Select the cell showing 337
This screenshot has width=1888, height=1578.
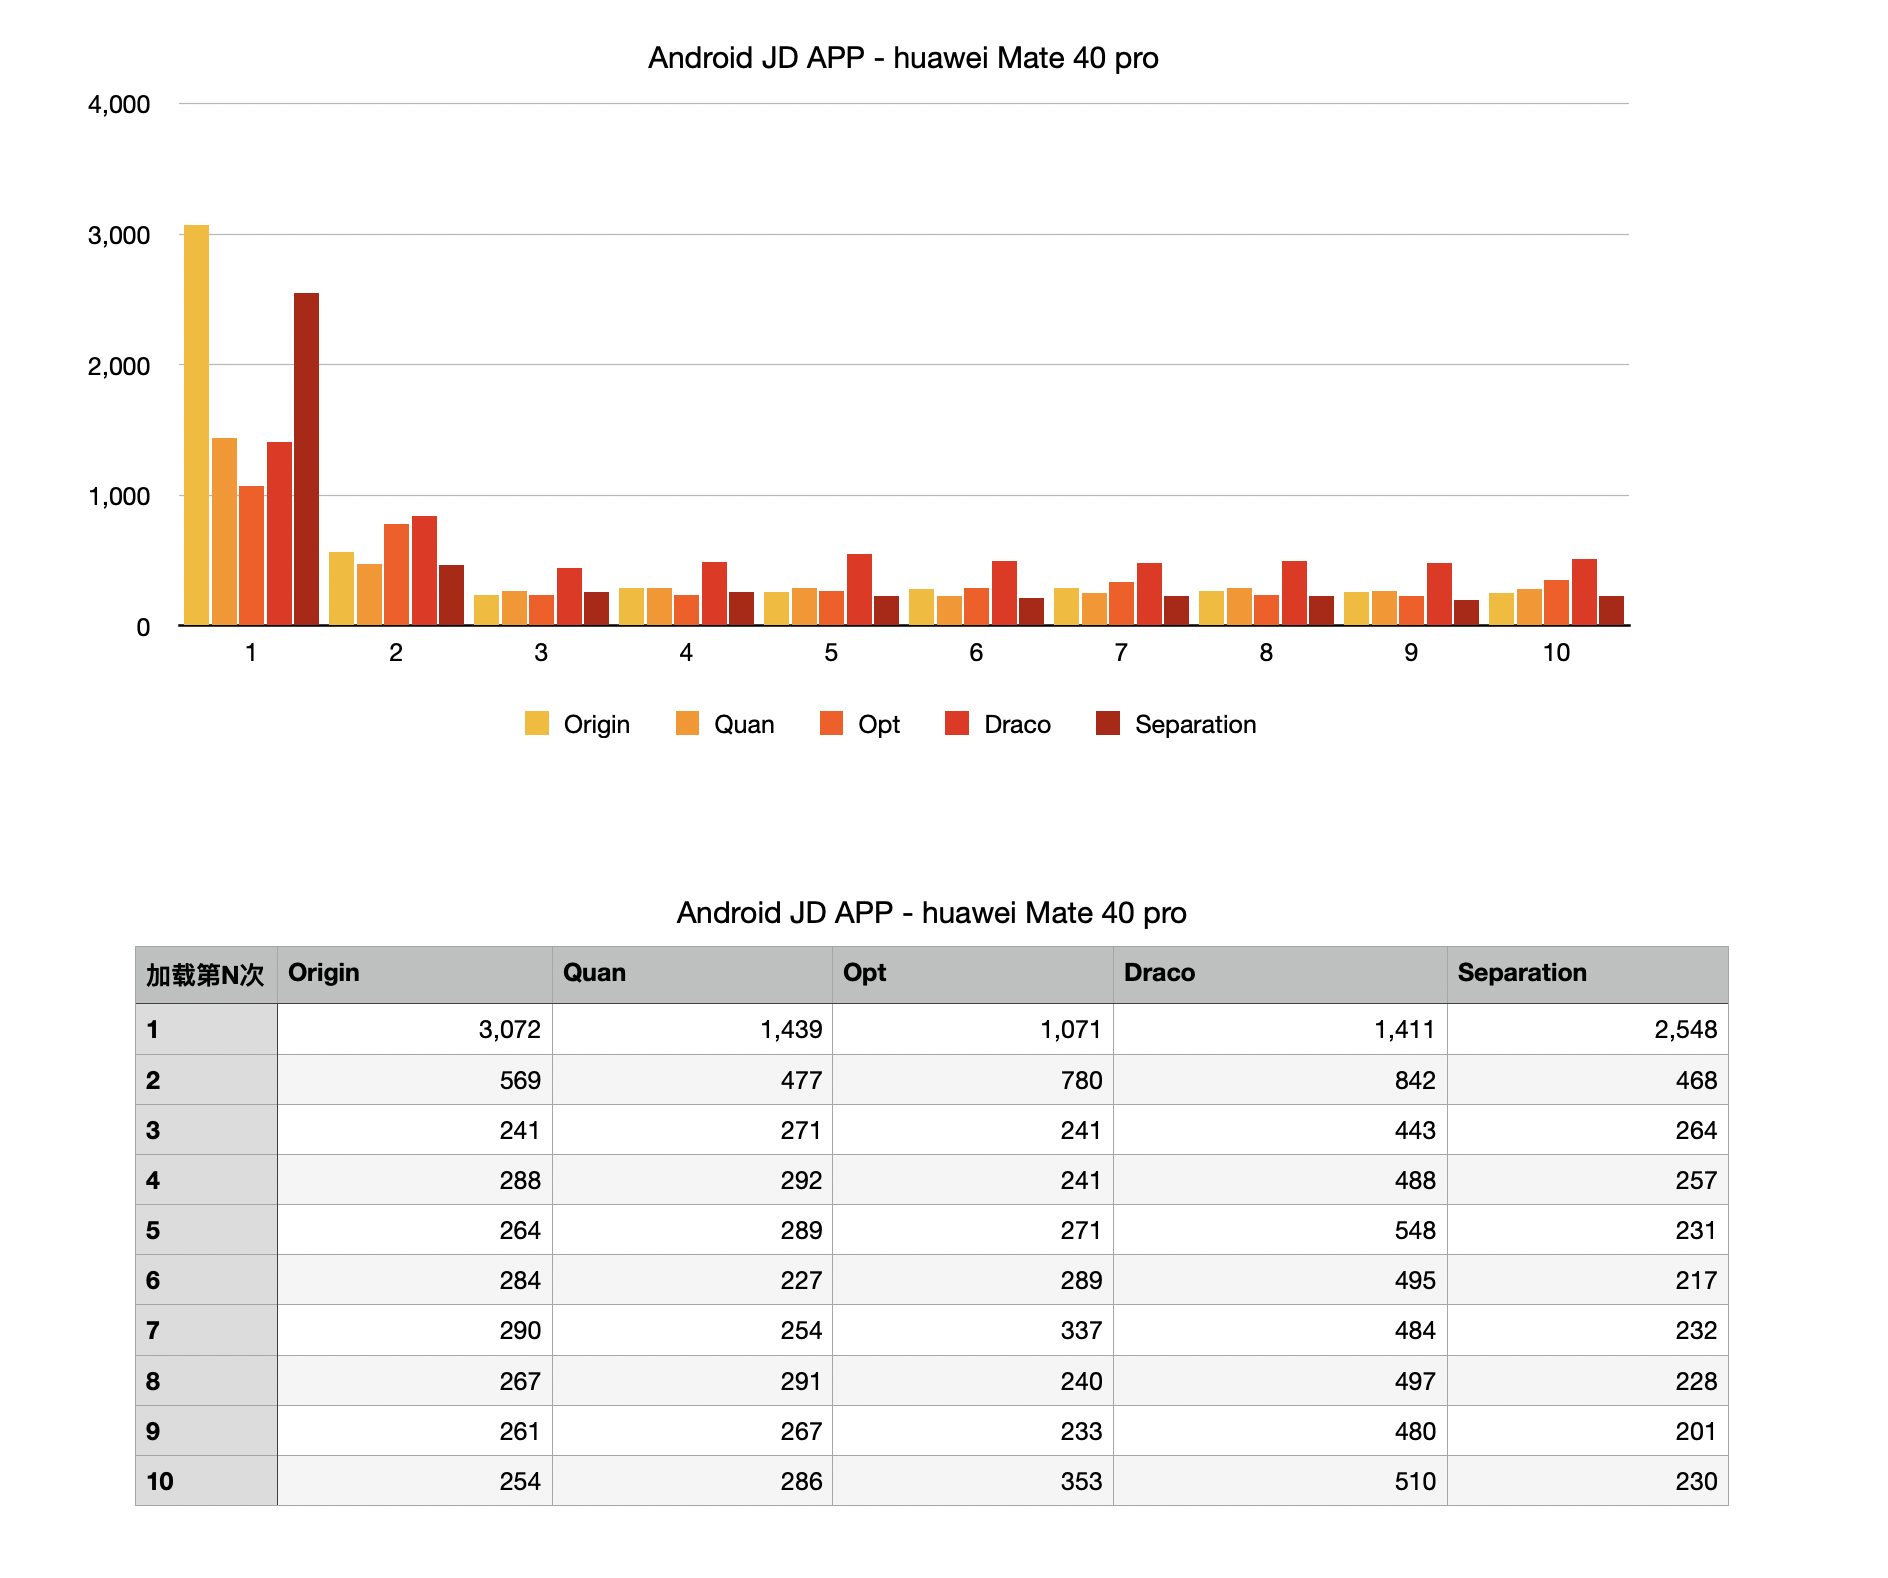point(973,1330)
